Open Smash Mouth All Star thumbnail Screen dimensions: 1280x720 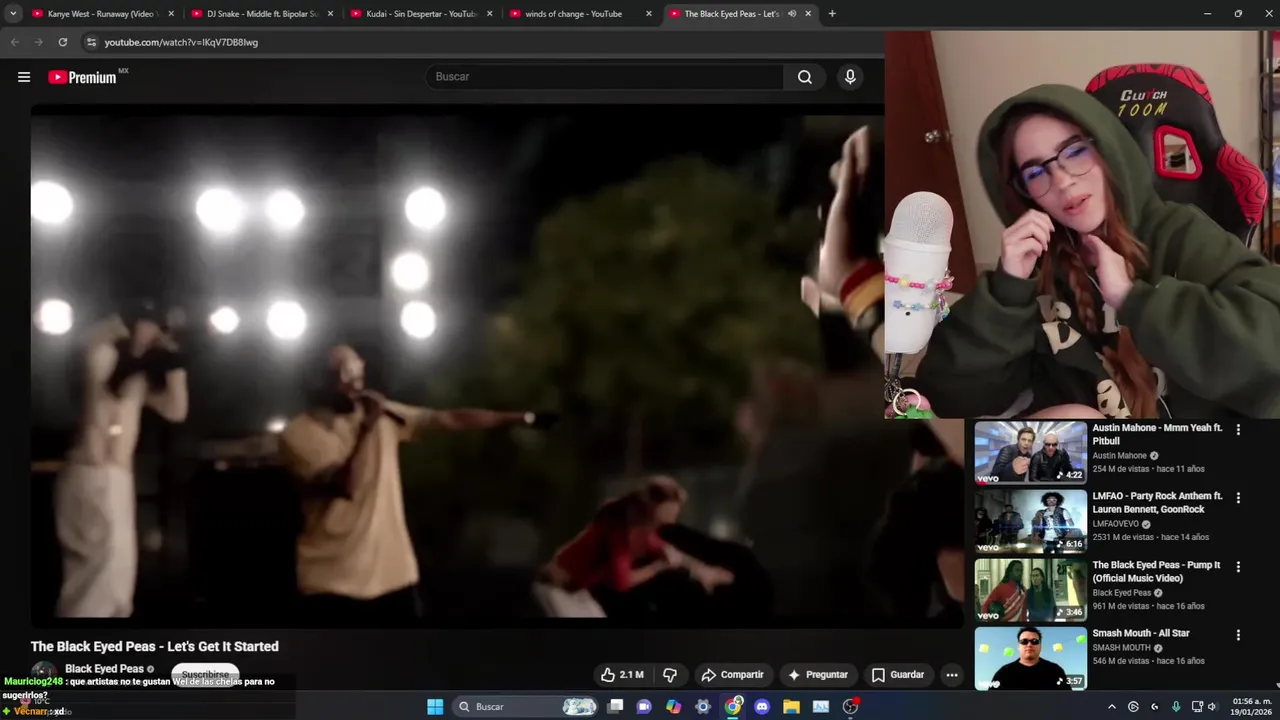coord(1030,658)
